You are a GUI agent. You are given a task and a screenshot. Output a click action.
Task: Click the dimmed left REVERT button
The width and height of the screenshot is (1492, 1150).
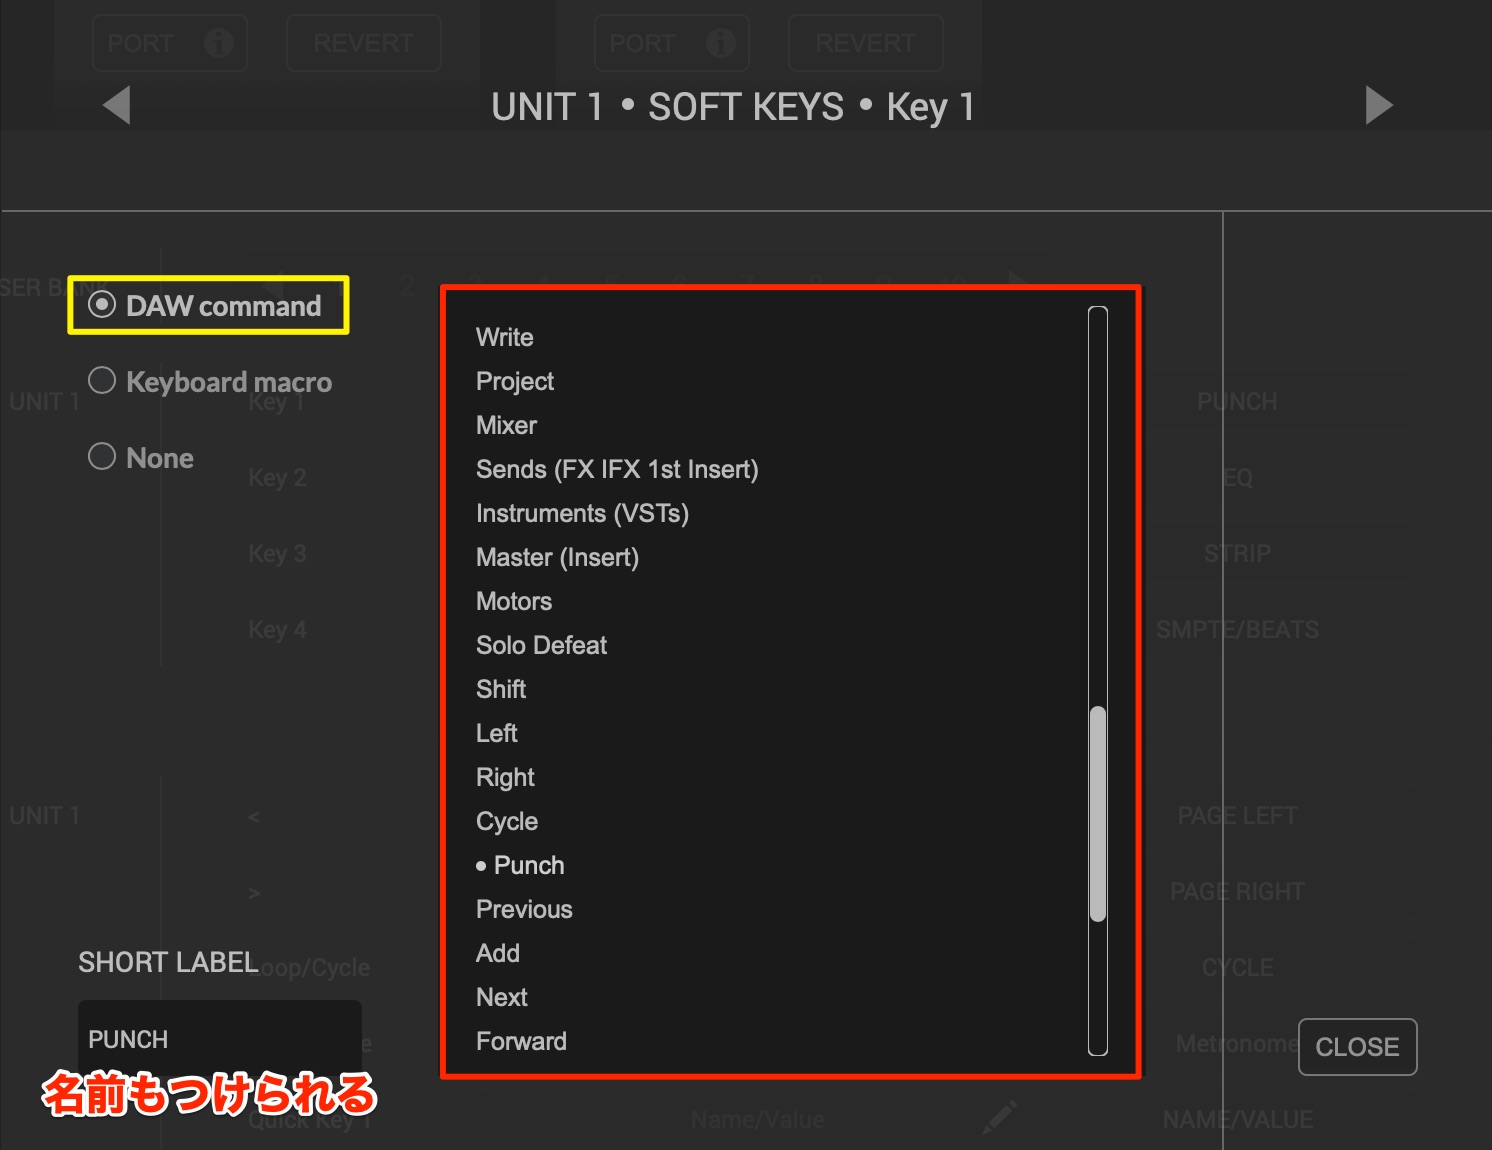(x=363, y=43)
